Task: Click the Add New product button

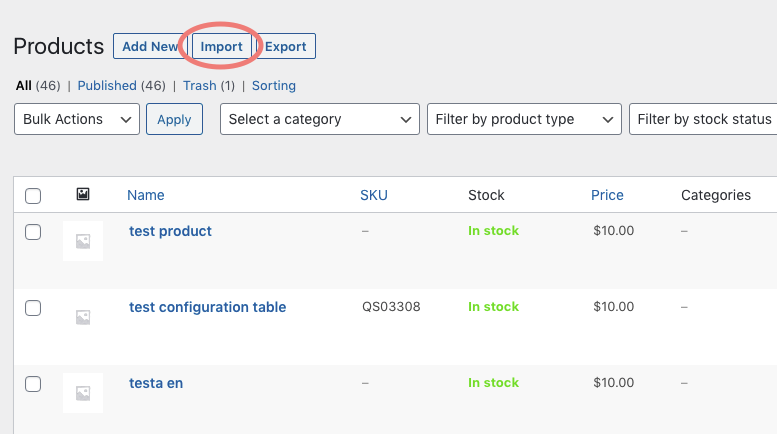Action: pos(150,46)
